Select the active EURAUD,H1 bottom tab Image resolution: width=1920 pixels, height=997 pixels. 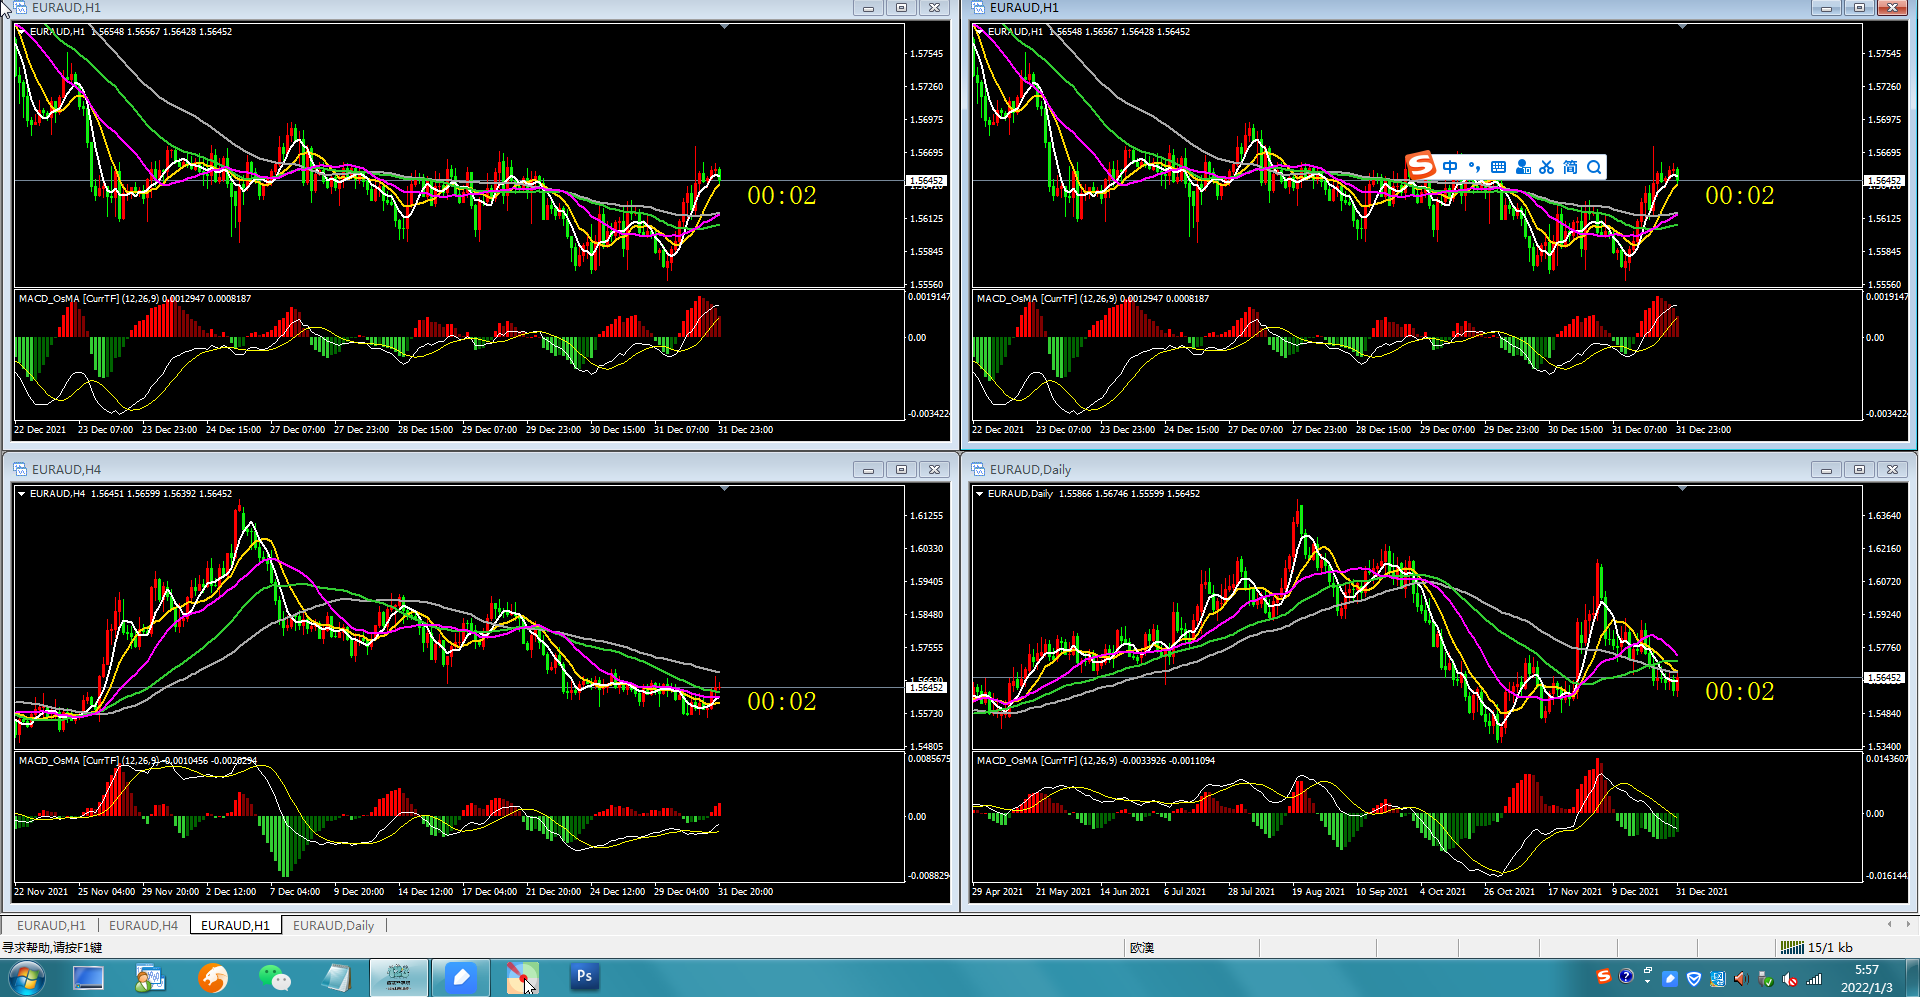235,925
